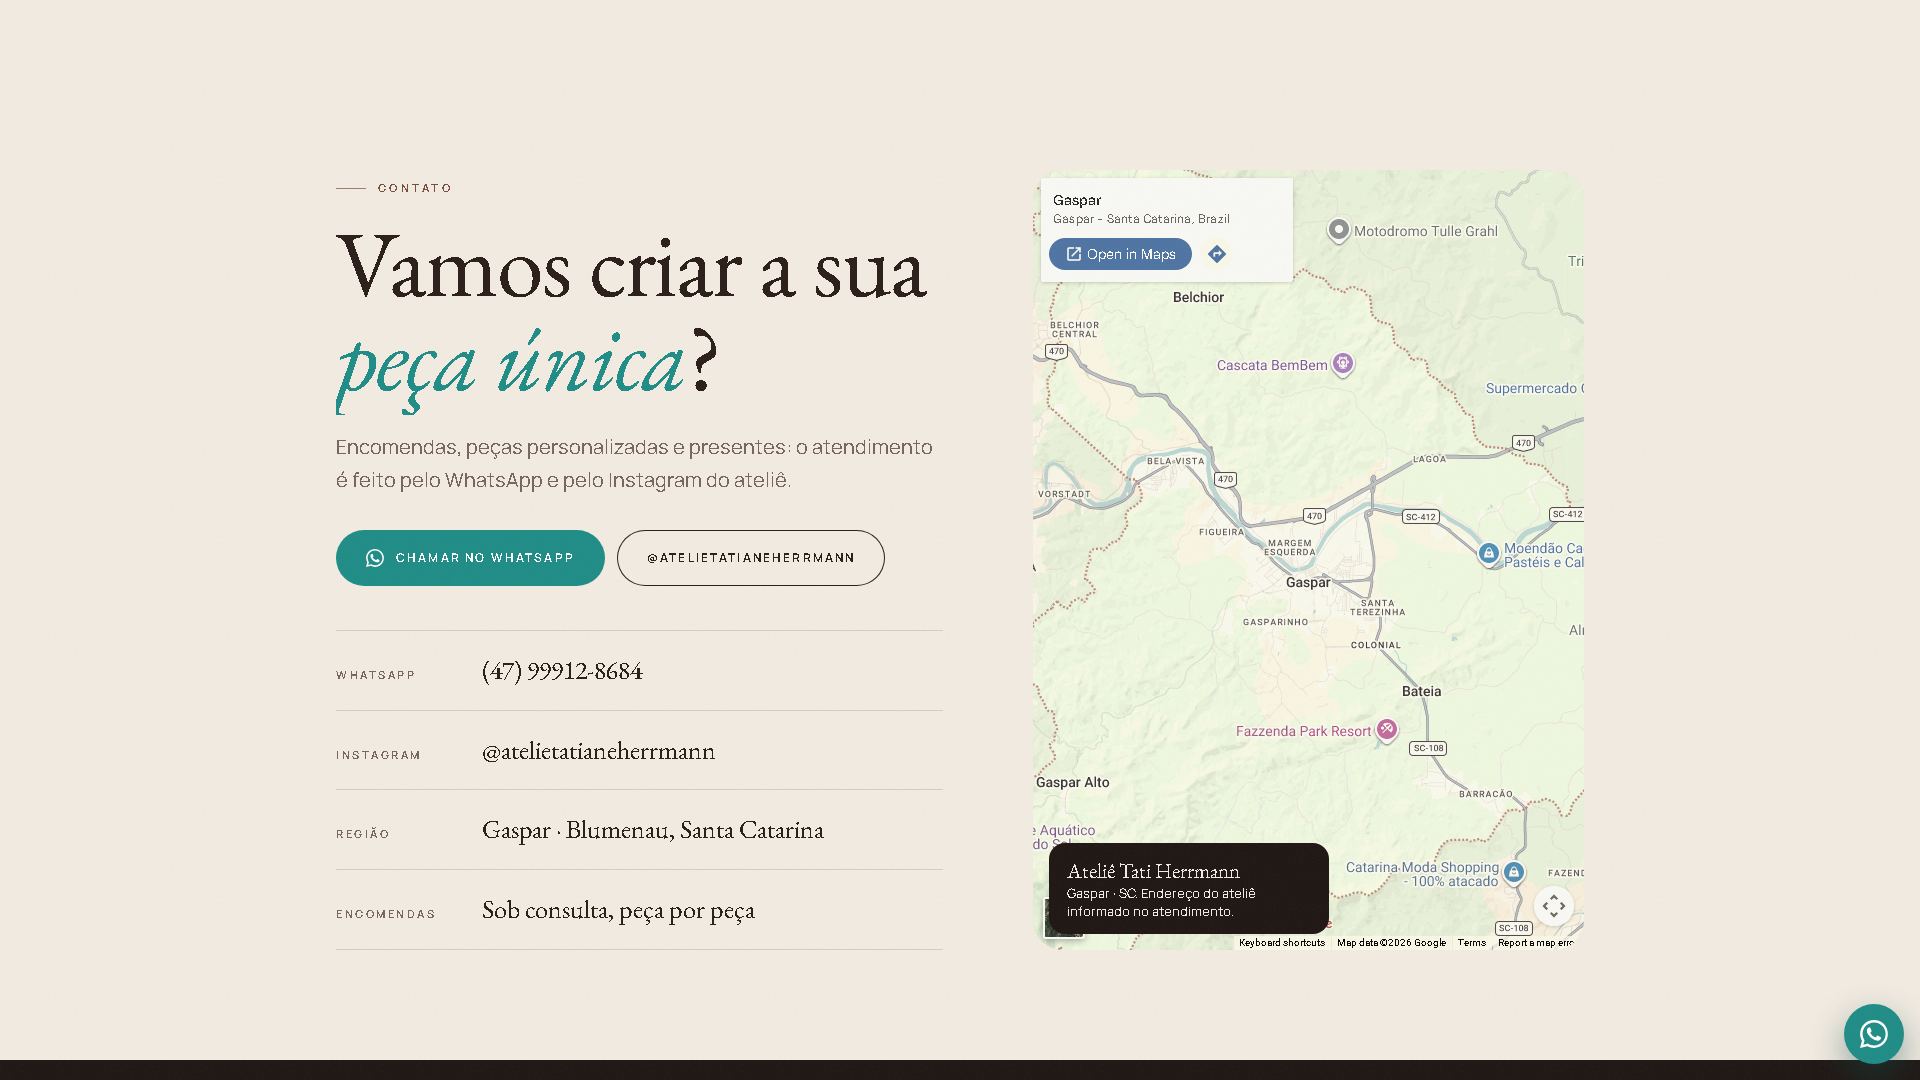Click Open in Maps button
The width and height of the screenshot is (1920, 1080).
[1120, 254]
